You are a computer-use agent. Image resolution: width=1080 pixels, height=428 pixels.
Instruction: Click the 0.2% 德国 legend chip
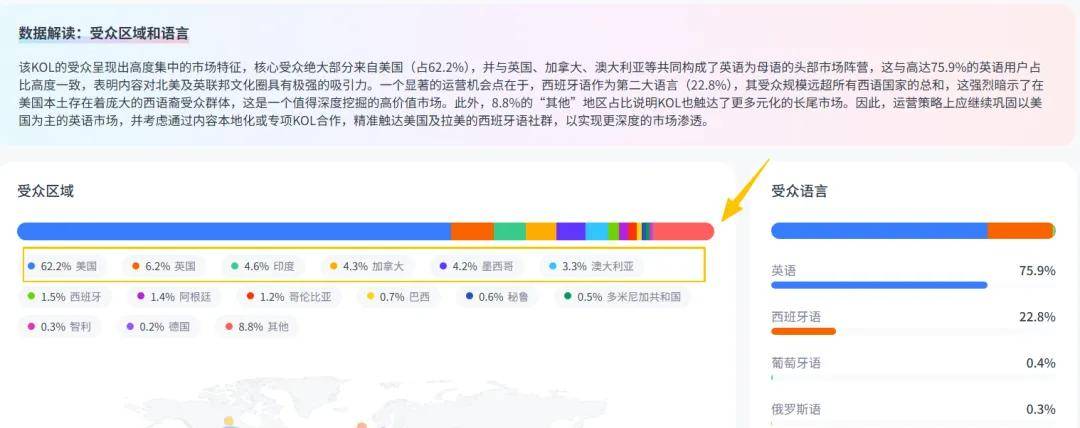click(x=158, y=327)
